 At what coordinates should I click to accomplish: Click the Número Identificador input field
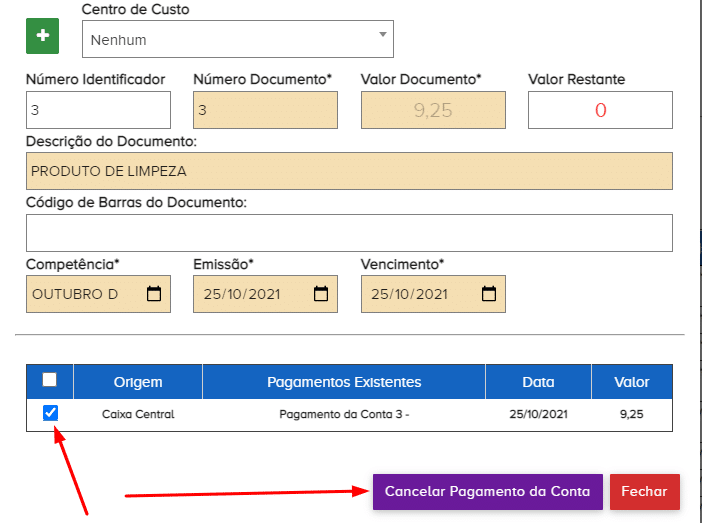(98, 110)
